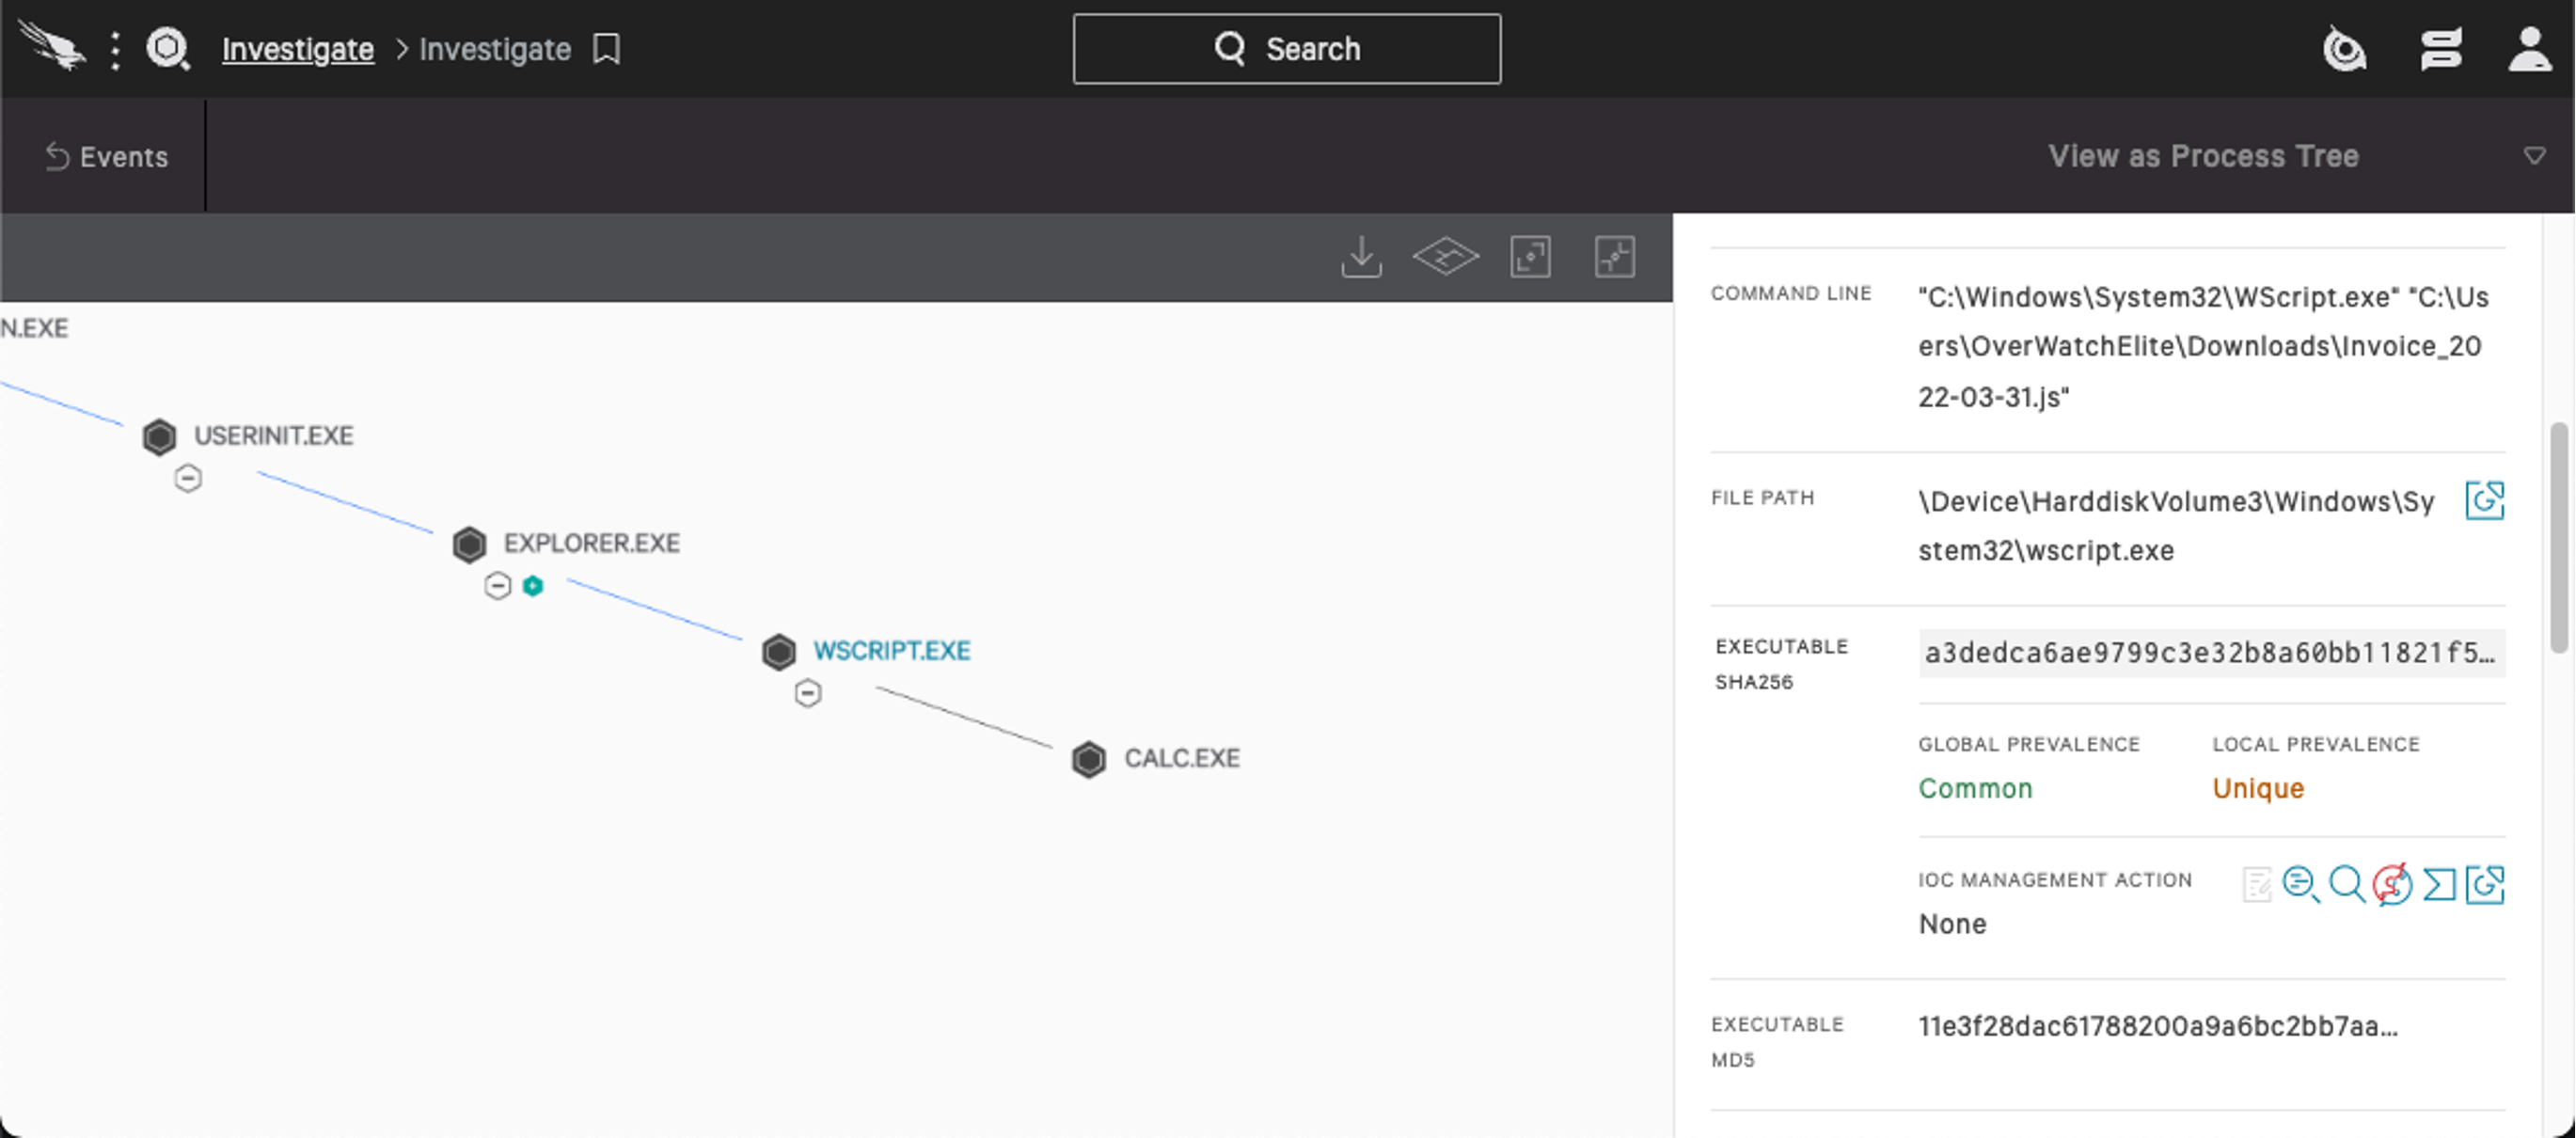Image resolution: width=2576 pixels, height=1138 pixels.
Task: Go back to Events
Action: [x=106, y=157]
